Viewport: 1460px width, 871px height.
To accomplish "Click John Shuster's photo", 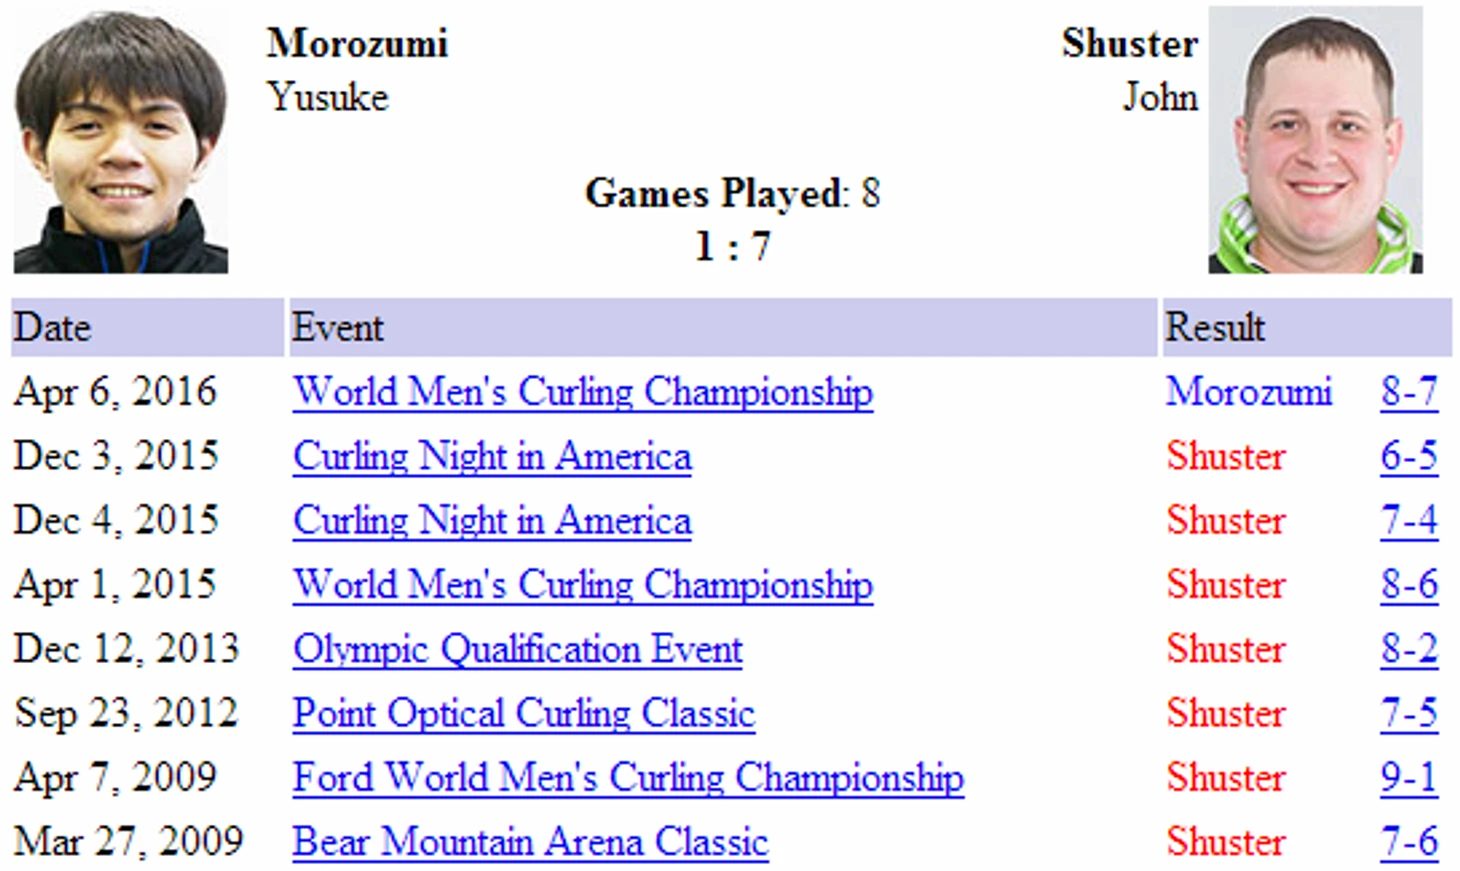I will [x=1315, y=139].
